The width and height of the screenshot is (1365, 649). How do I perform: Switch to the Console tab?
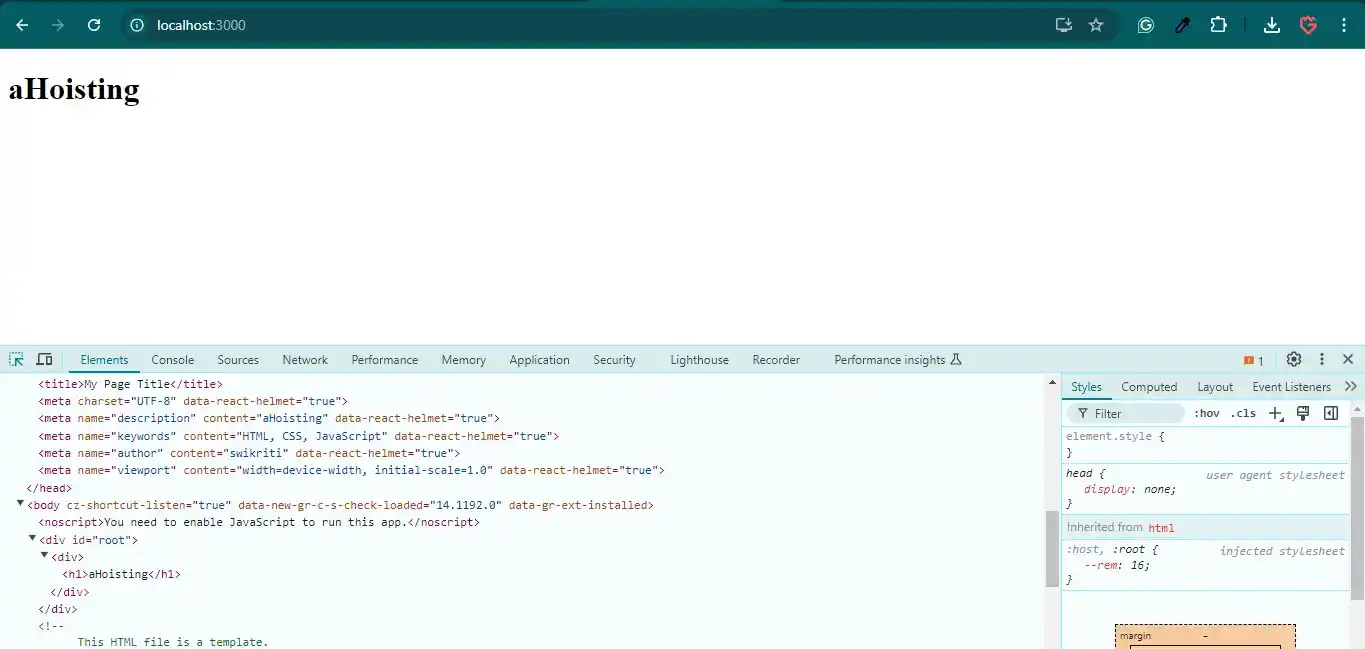(173, 360)
